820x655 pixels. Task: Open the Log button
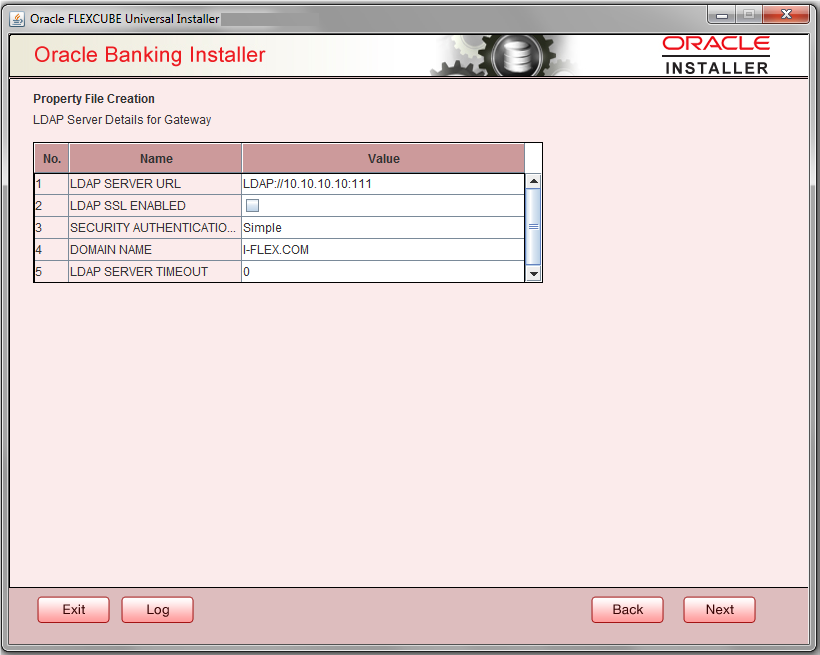tap(157, 609)
